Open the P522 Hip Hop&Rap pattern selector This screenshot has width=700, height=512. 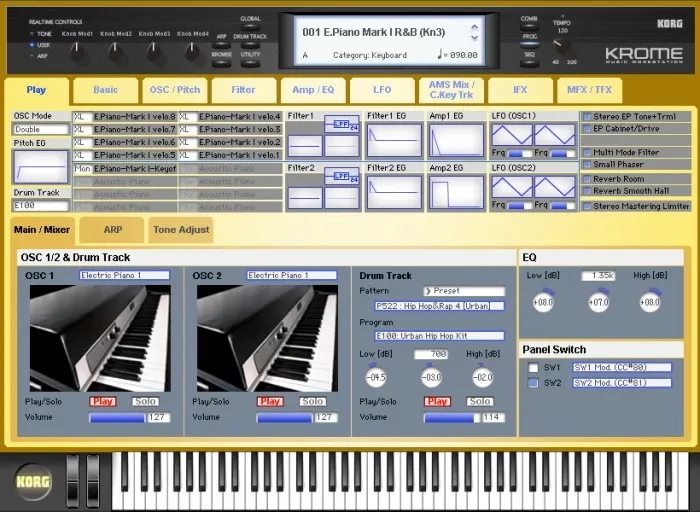coord(439,306)
